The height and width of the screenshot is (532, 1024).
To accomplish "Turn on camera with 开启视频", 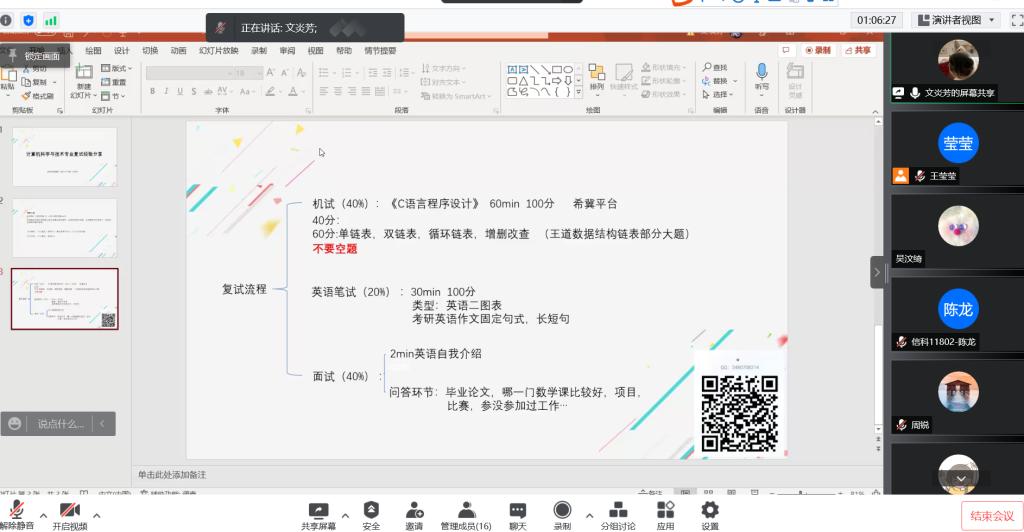I will pos(69,512).
